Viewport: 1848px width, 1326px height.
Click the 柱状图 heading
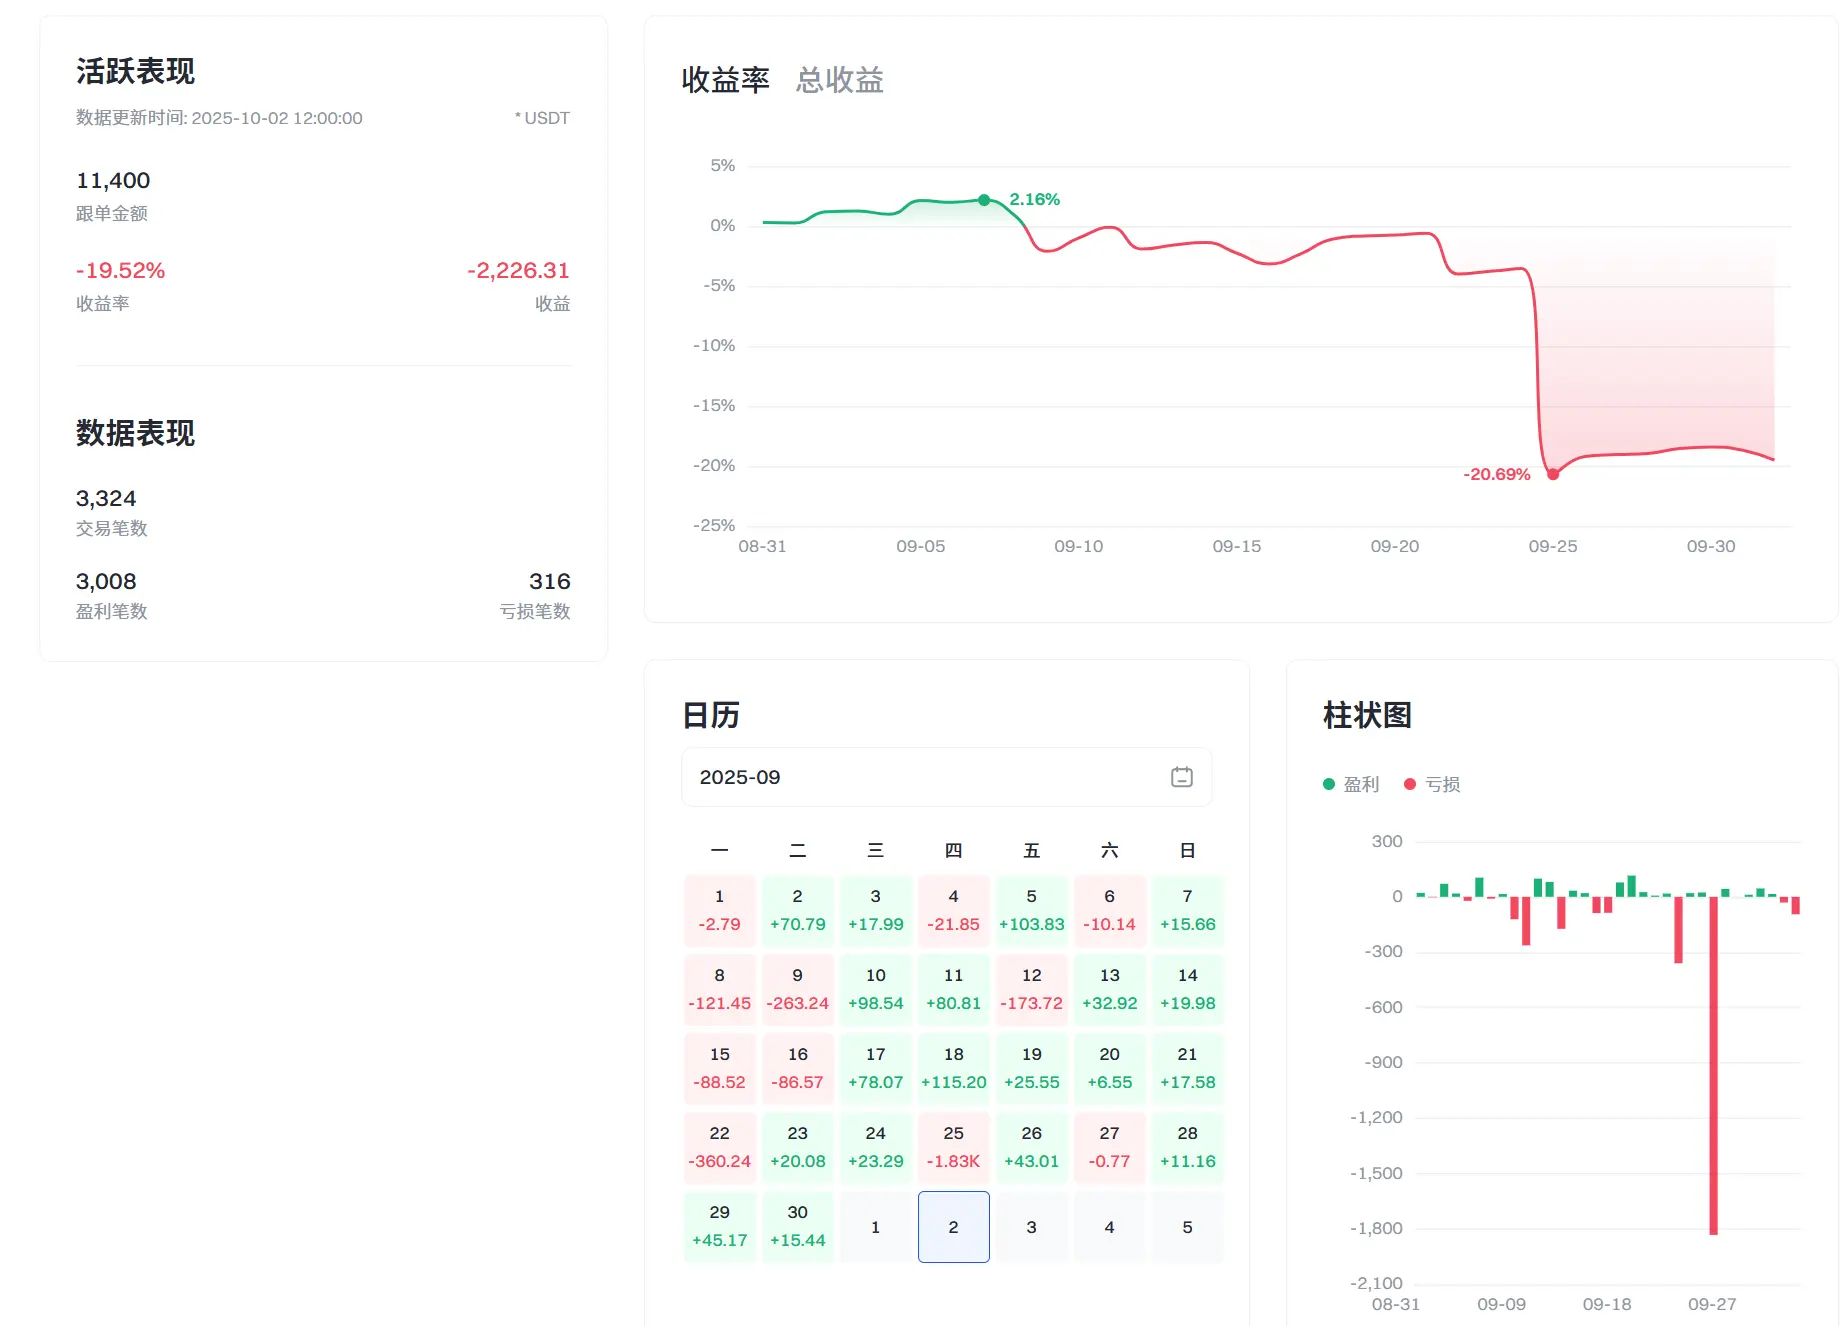(1367, 715)
